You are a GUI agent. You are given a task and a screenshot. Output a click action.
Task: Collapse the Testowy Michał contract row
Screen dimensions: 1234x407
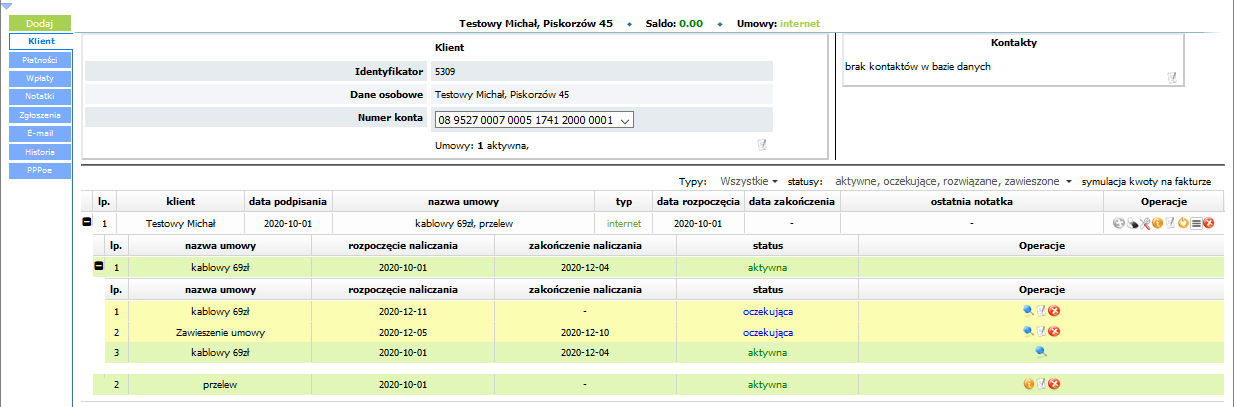coord(87,223)
